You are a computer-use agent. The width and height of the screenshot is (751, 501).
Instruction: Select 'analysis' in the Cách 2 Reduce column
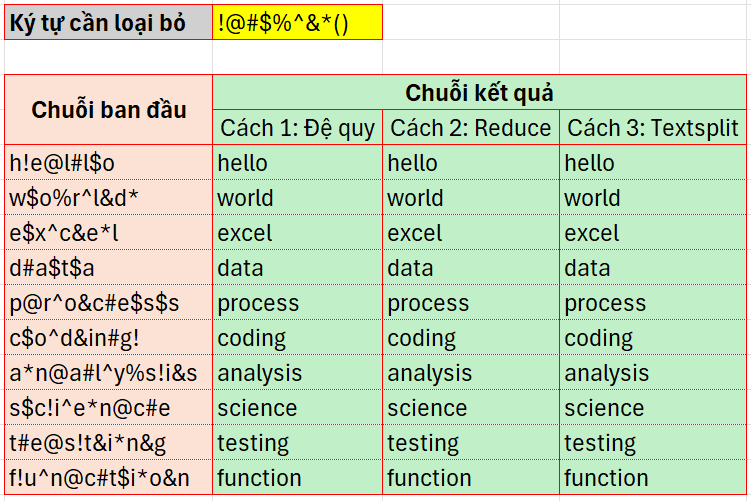[x=470, y=373]
